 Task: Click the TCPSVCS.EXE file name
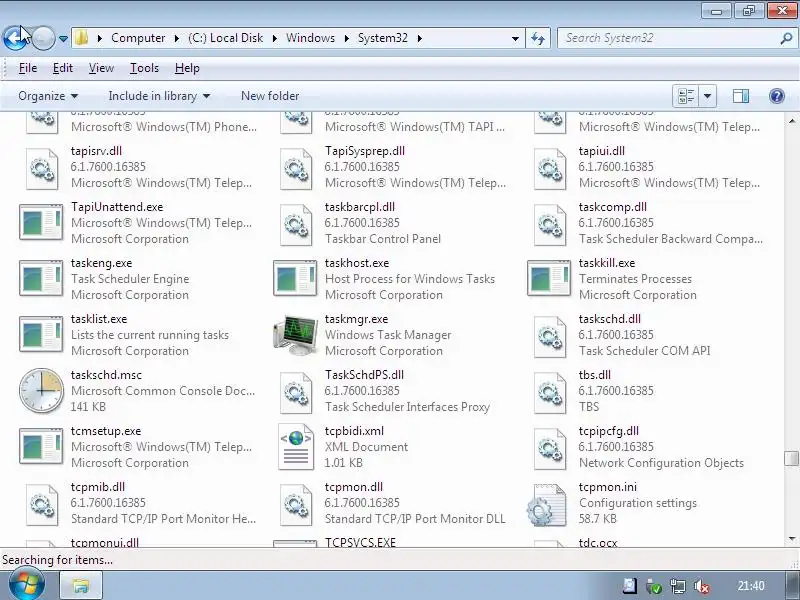click(360, 543)
